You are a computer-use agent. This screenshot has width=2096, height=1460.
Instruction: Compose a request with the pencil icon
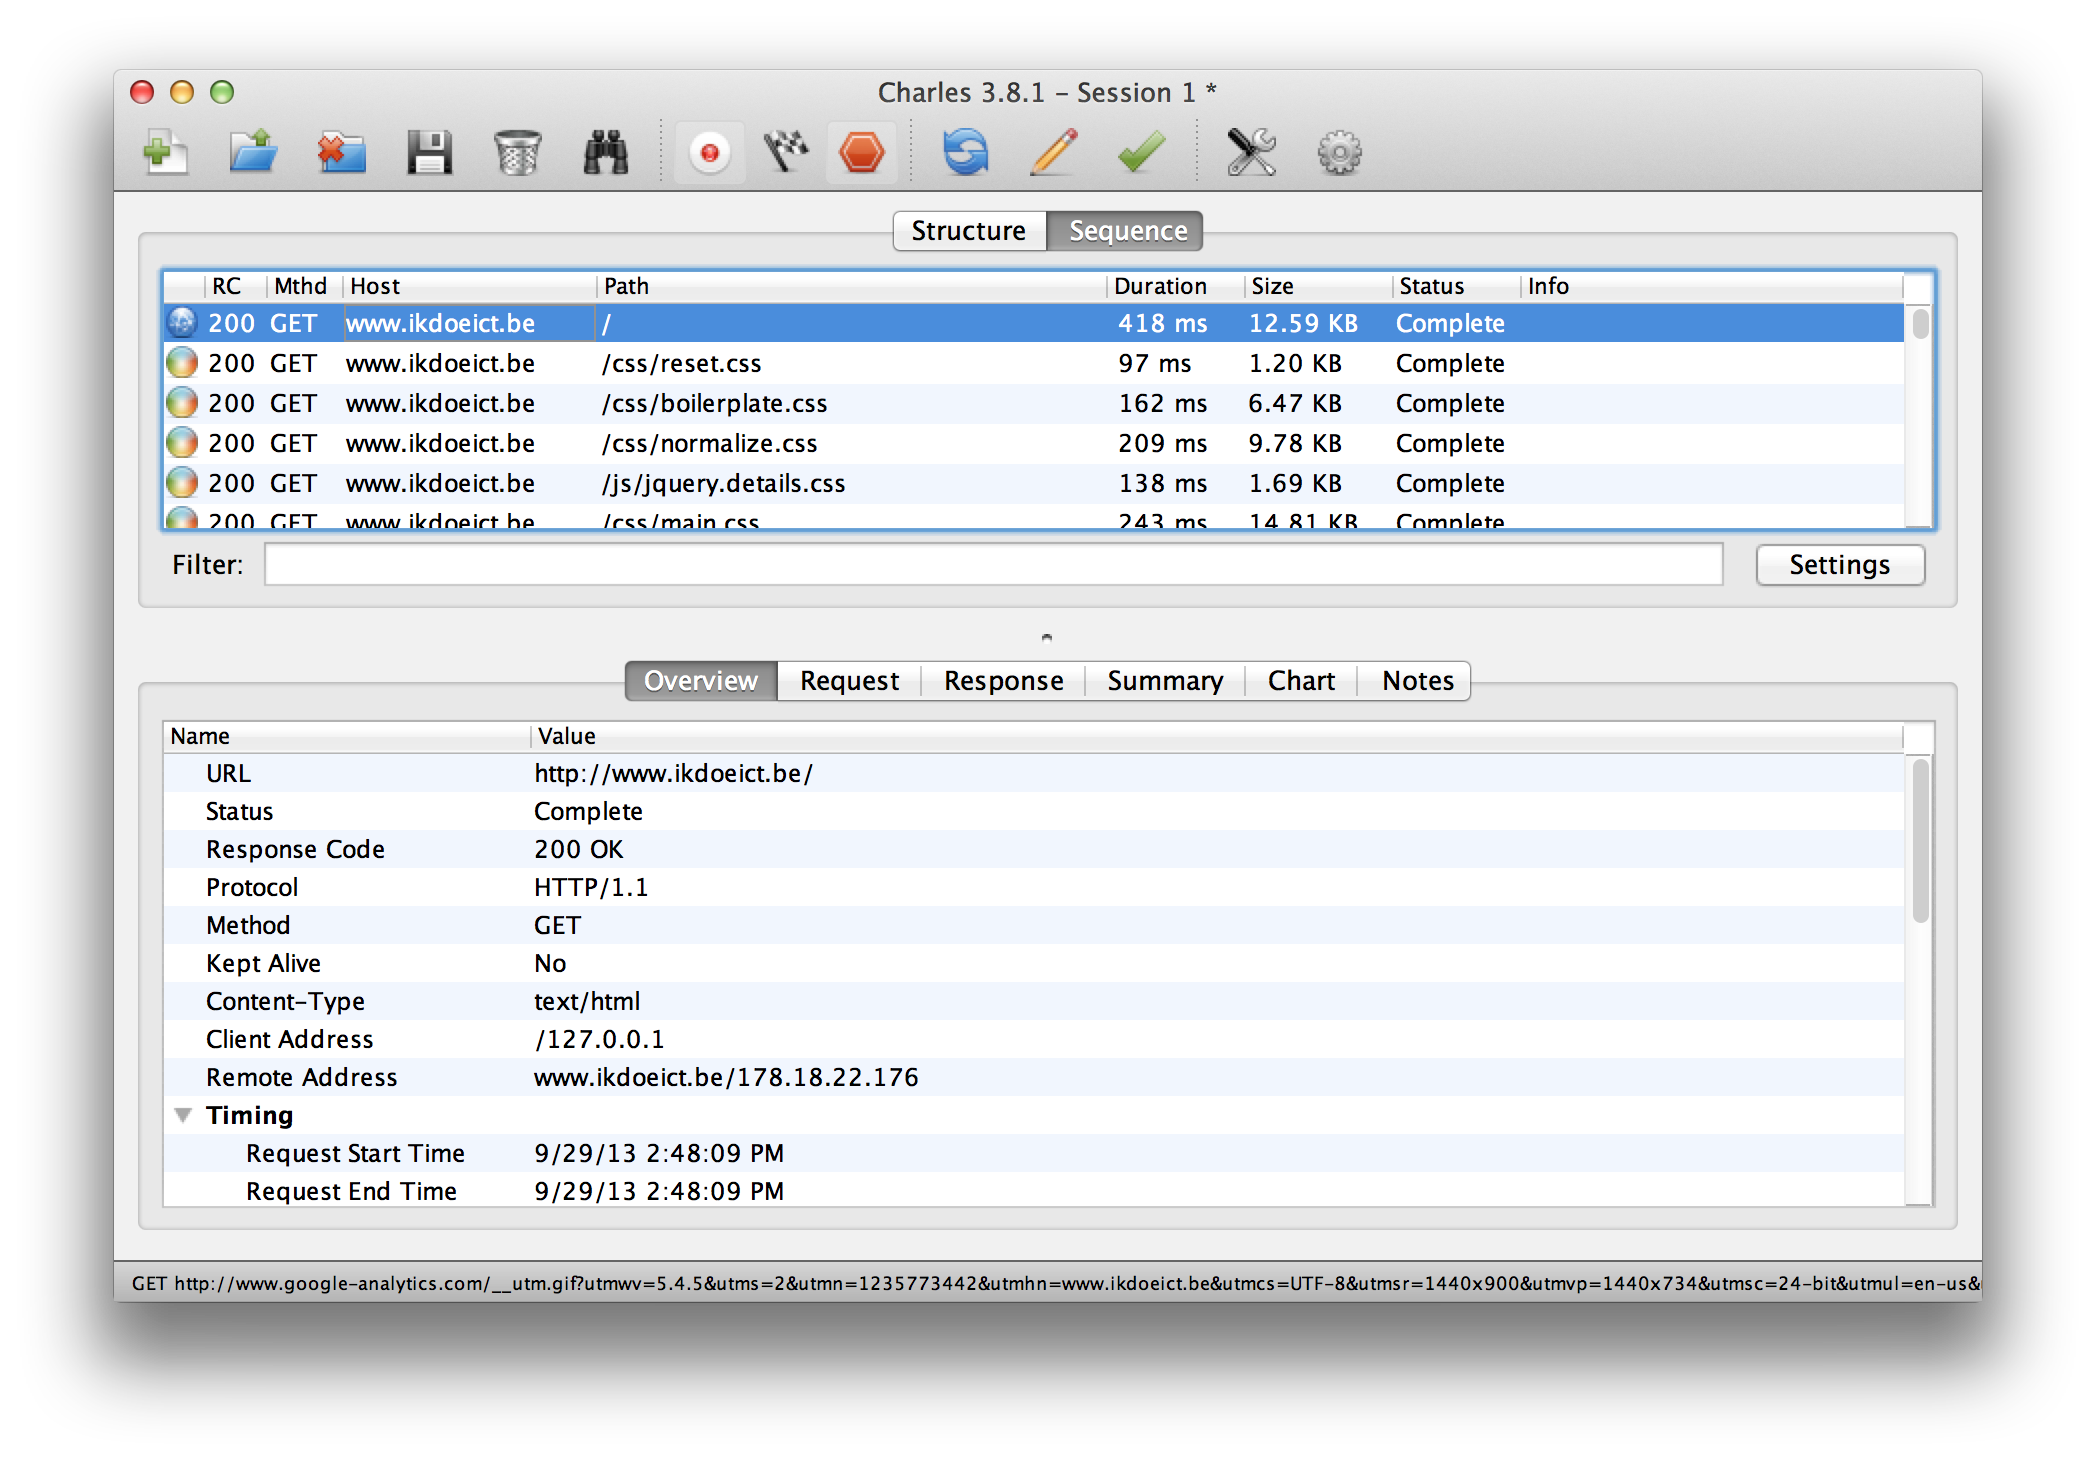point(1052,151)
